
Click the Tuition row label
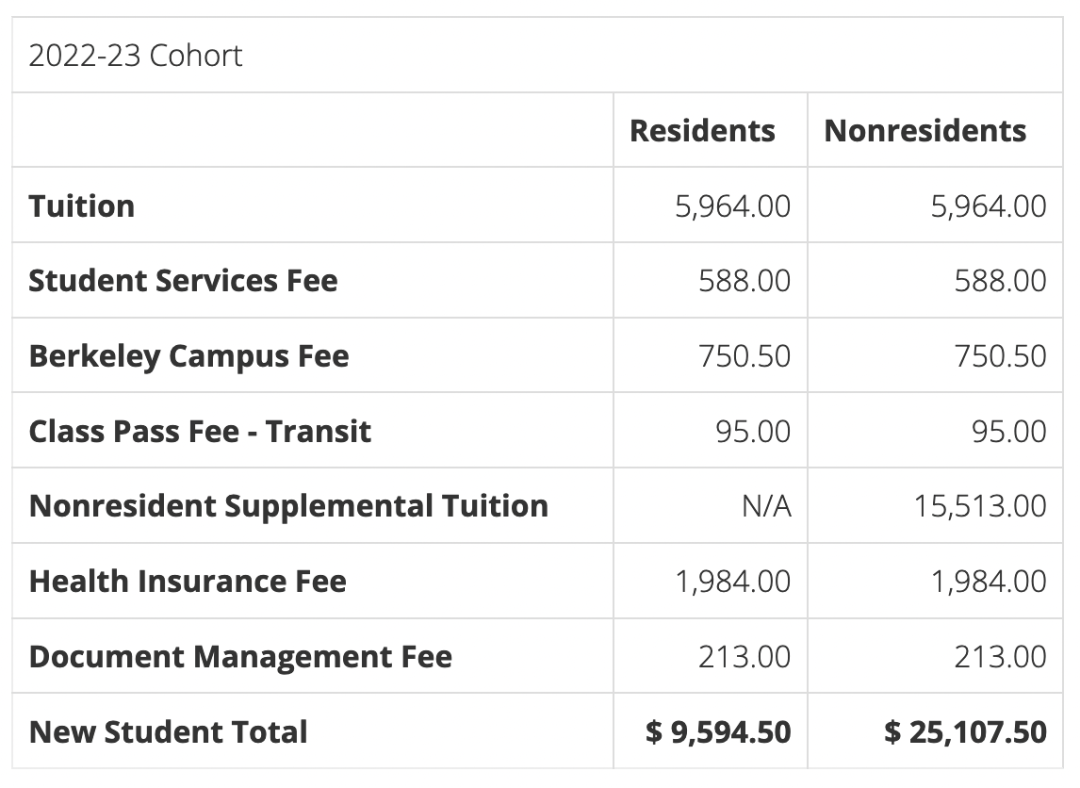(x=82, y=206)
